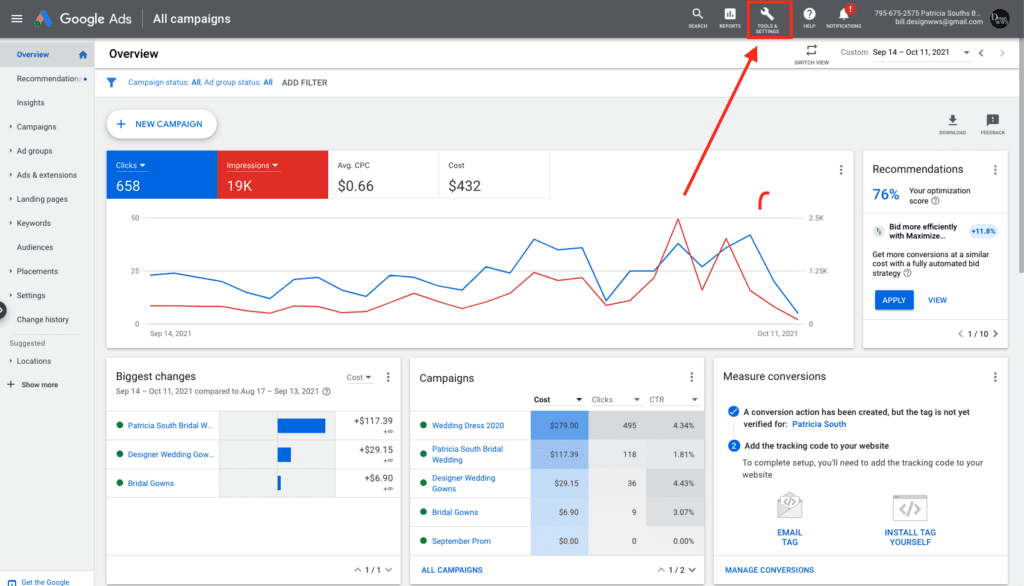
Task: Open Recommendations card three-dot menu
Action: tap(995, 170)
